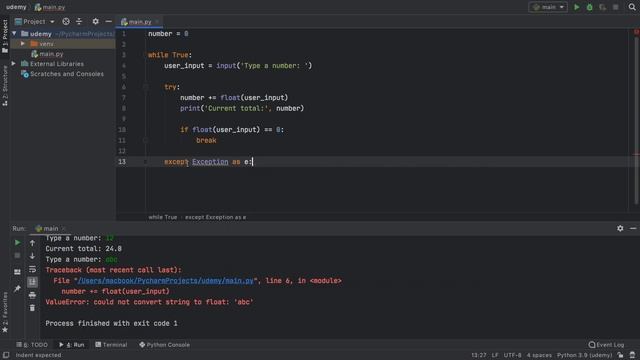Click the restore layout icon in Run panel
Screen dimensions: 640x360
tap(17, 272)
